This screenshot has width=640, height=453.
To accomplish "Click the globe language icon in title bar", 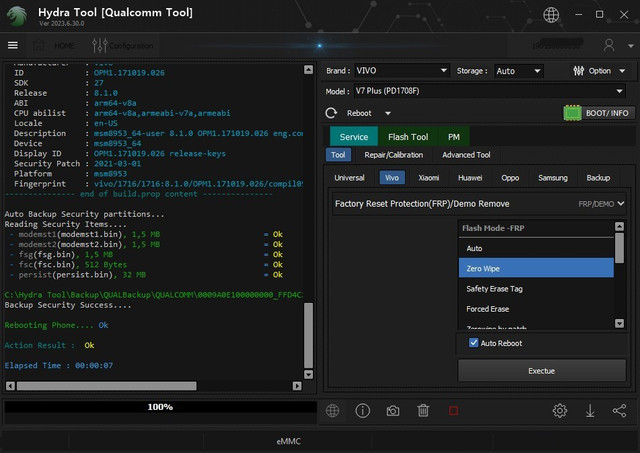I will 551,15.
